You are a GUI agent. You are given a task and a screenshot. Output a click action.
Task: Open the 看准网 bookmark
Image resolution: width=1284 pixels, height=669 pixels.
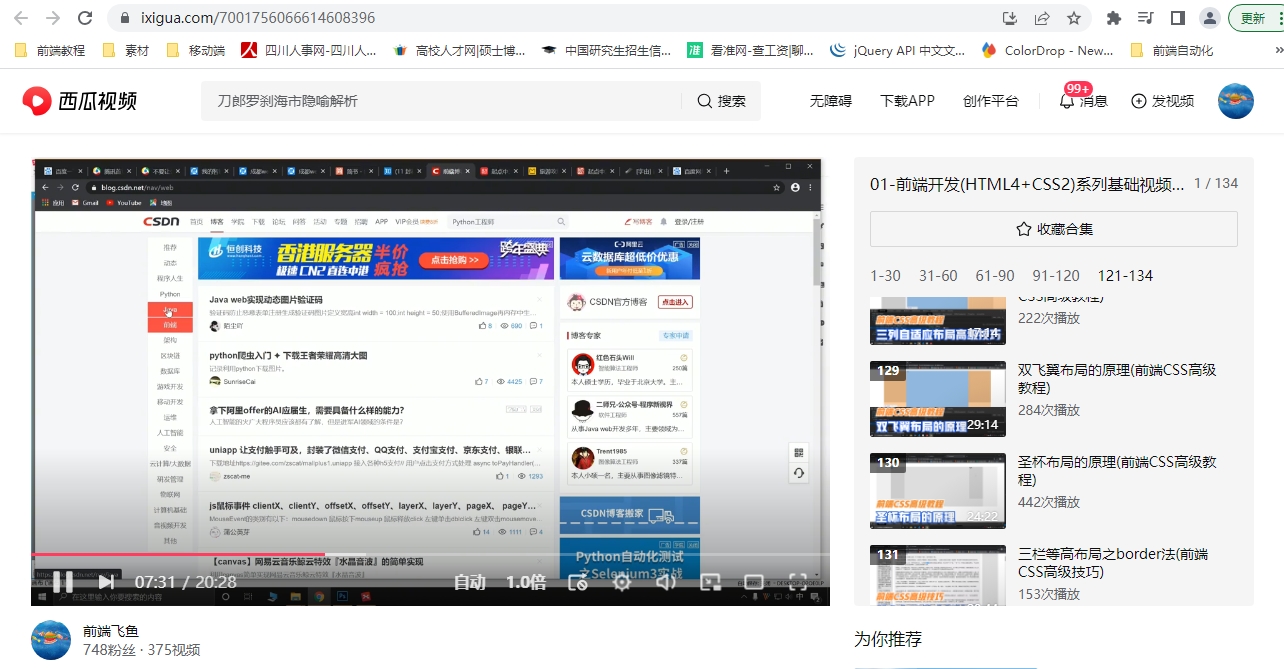pos(750,50)
